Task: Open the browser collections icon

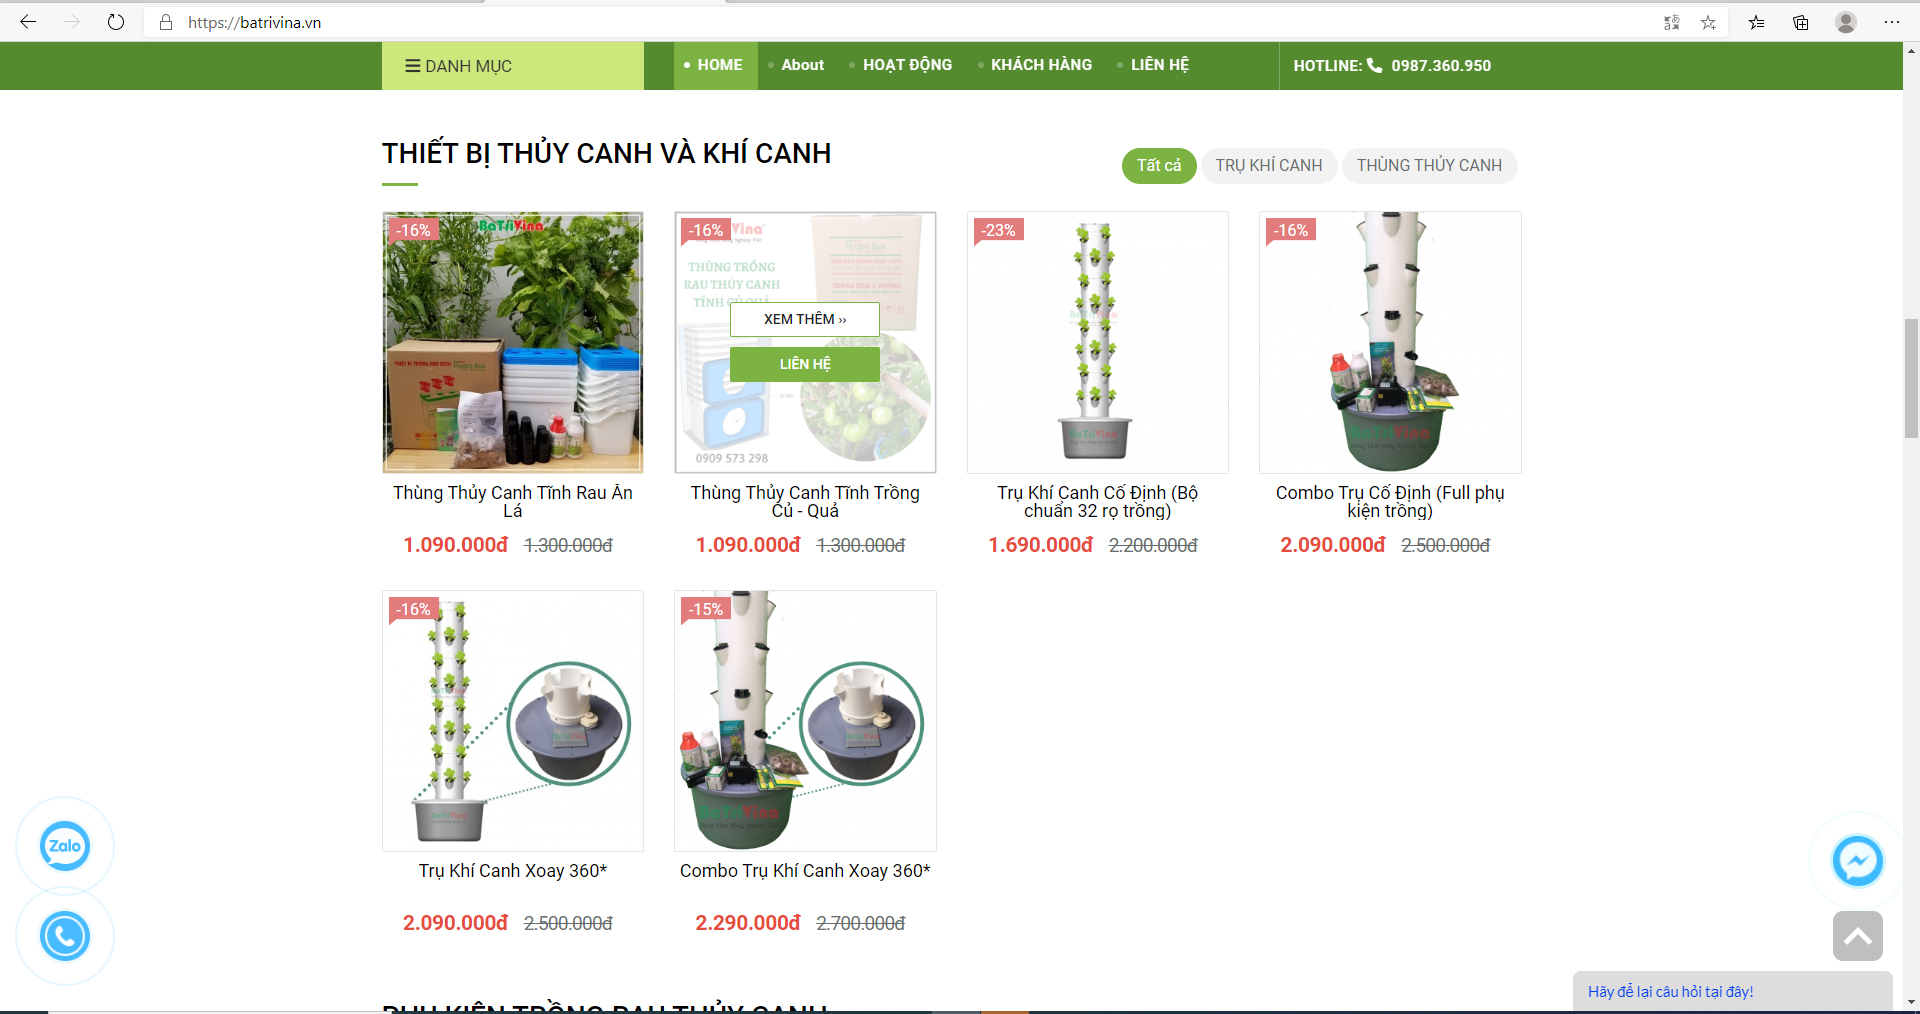Action: coord(1800,22)
